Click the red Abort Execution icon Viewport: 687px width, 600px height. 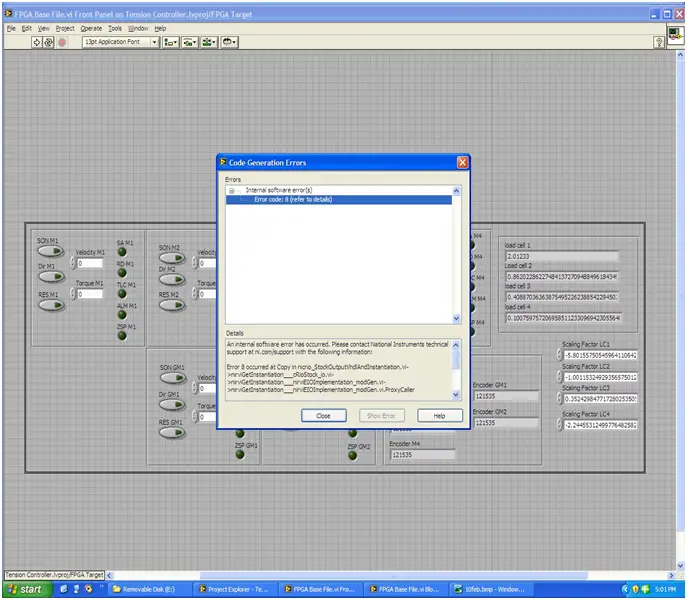(x=62, y=42)
